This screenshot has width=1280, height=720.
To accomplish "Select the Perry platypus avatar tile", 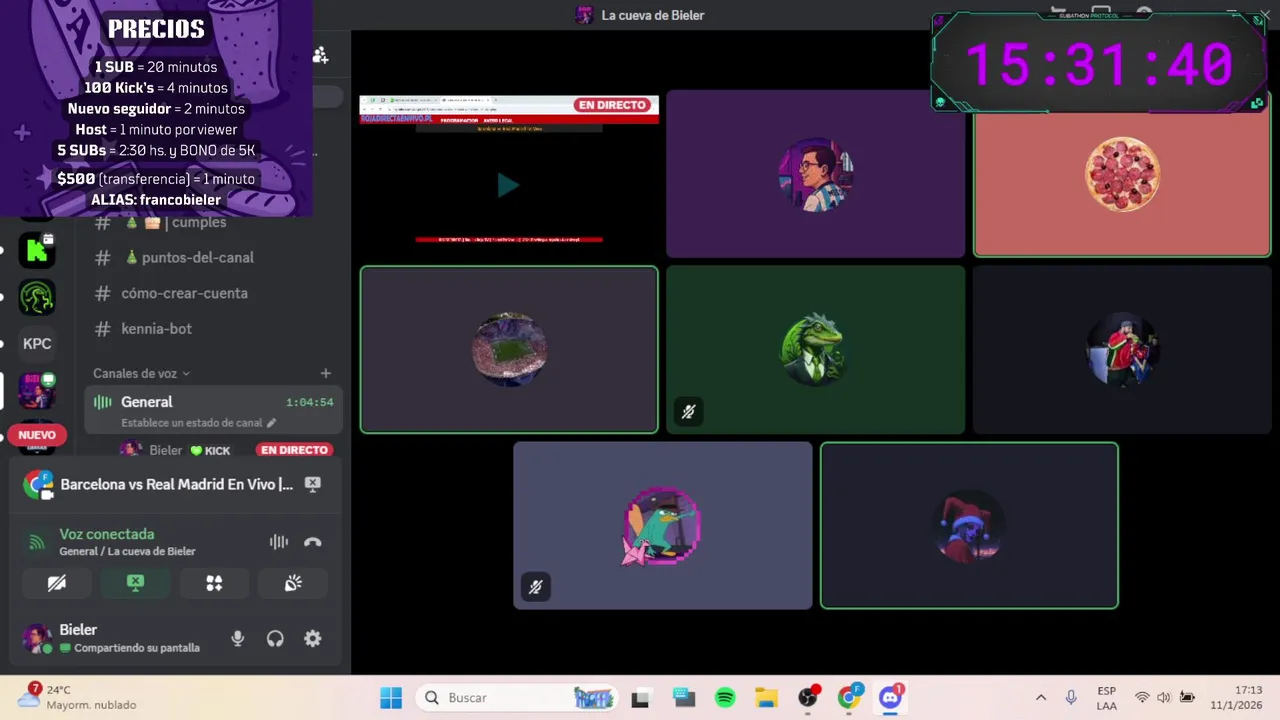I will coord(663,525).
